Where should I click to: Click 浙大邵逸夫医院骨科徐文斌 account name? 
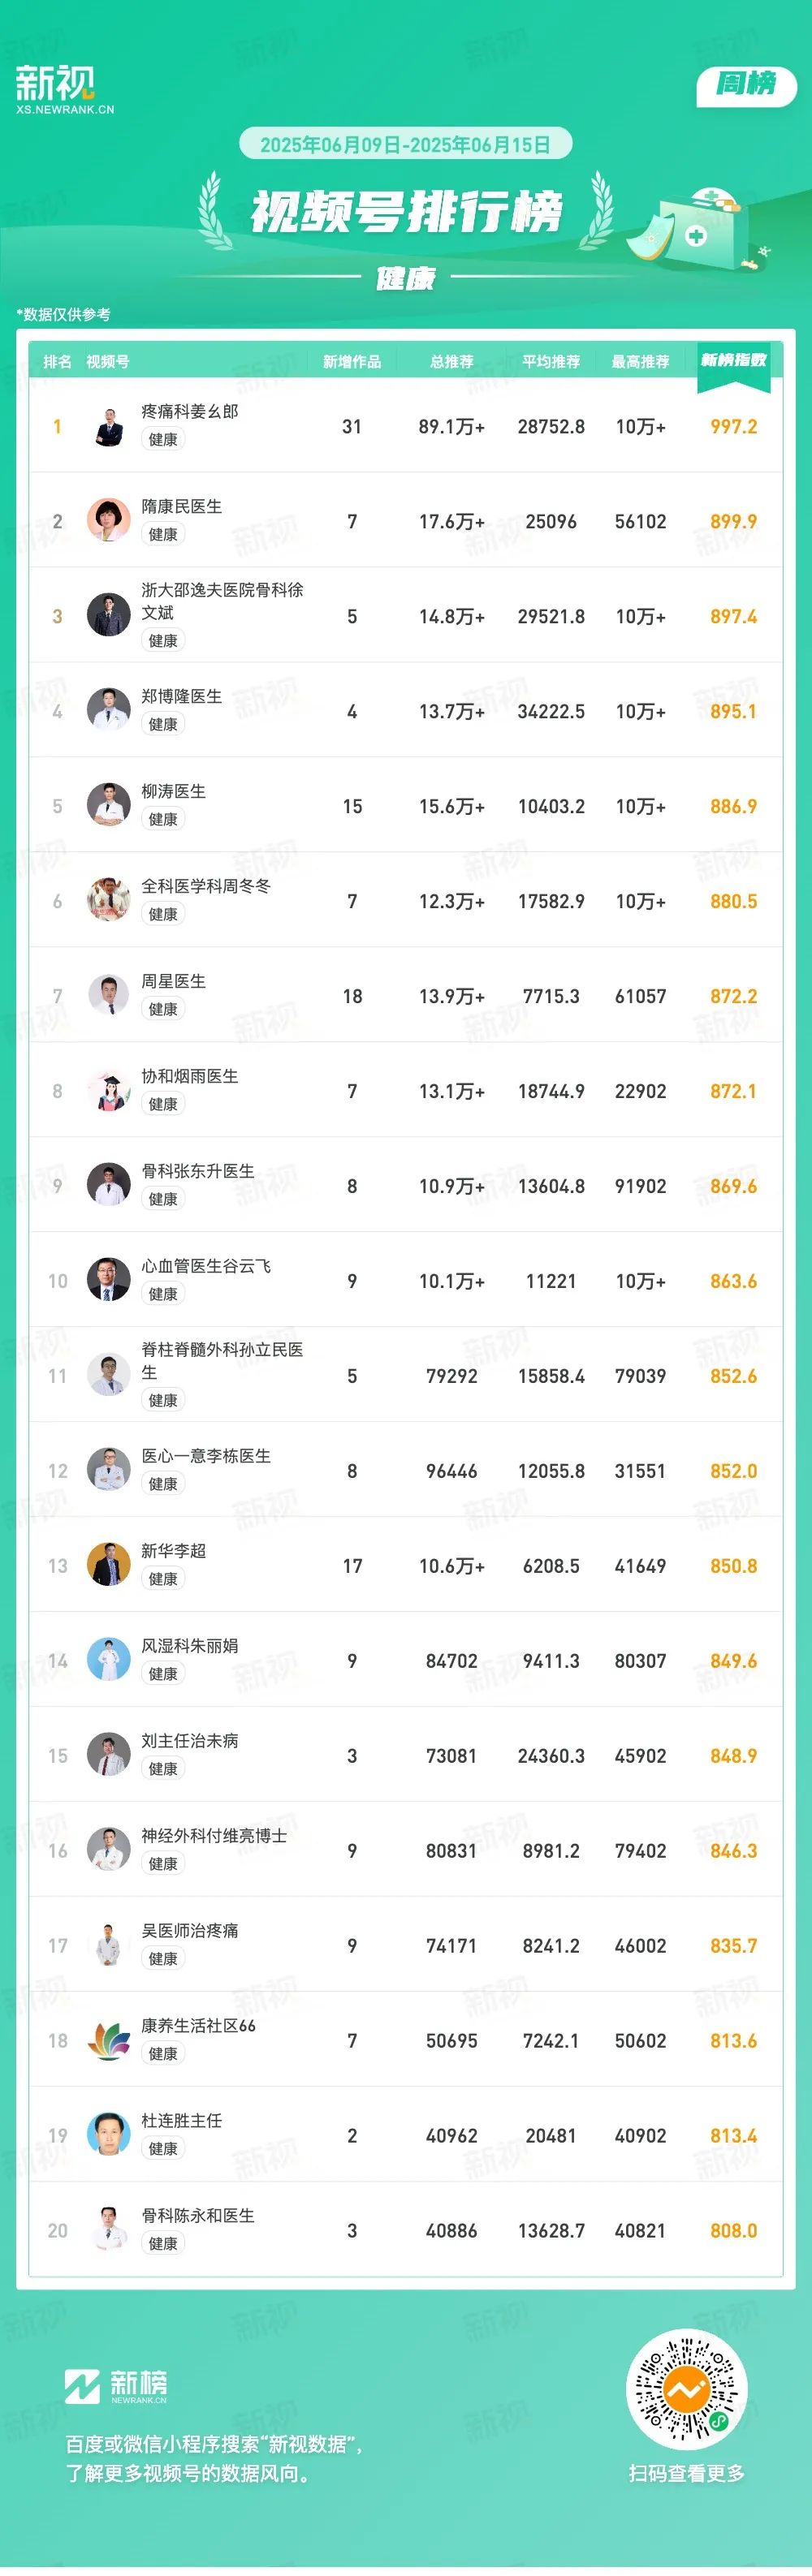tap(222, 601)
